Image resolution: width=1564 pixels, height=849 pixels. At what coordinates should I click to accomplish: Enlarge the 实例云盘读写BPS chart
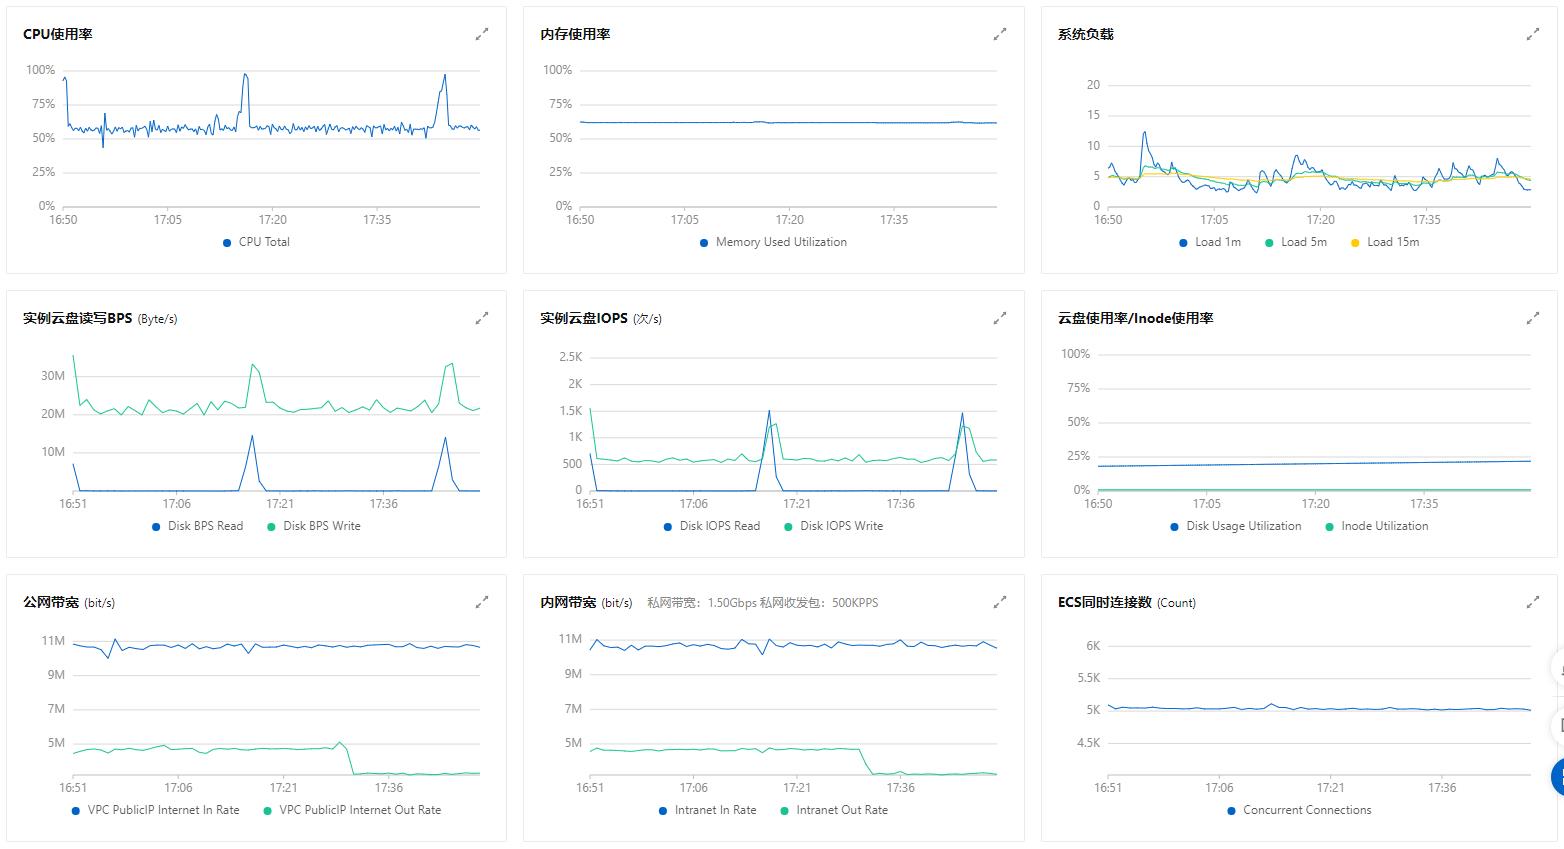point(482,318)
